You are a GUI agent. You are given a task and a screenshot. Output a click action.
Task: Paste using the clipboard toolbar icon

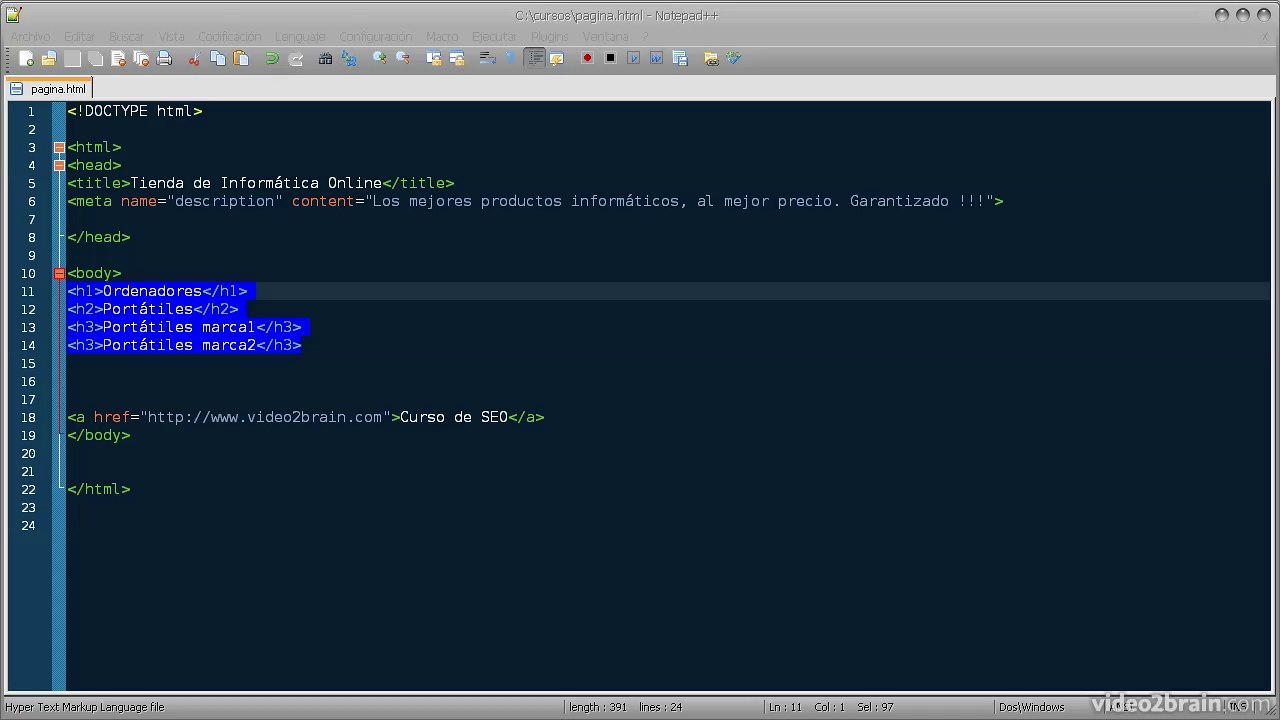pyautogui.click(x=240, y=59)
